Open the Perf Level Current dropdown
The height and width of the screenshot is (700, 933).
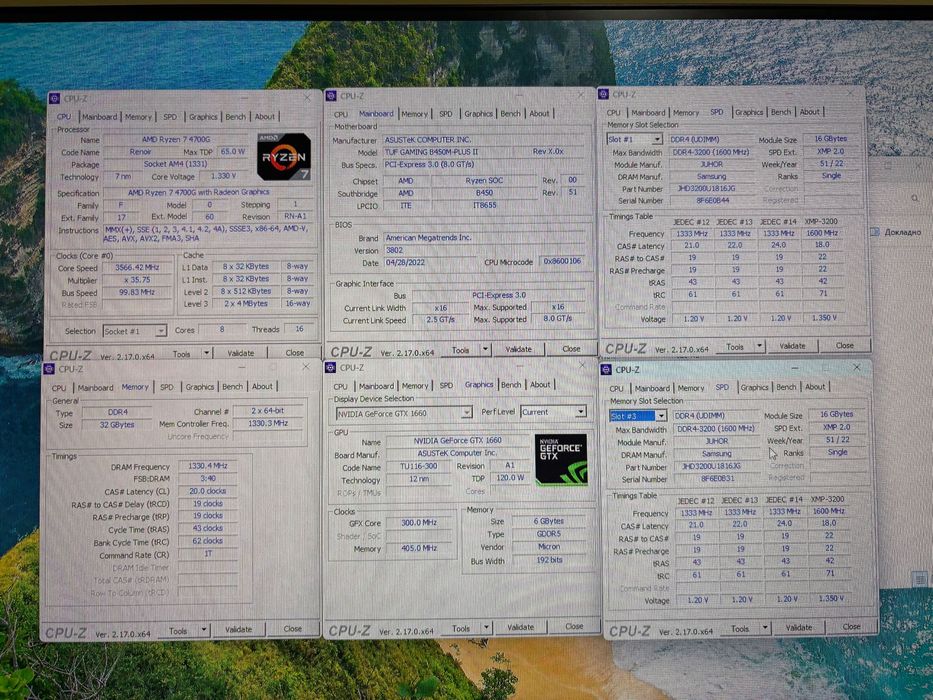coord(553,411)
